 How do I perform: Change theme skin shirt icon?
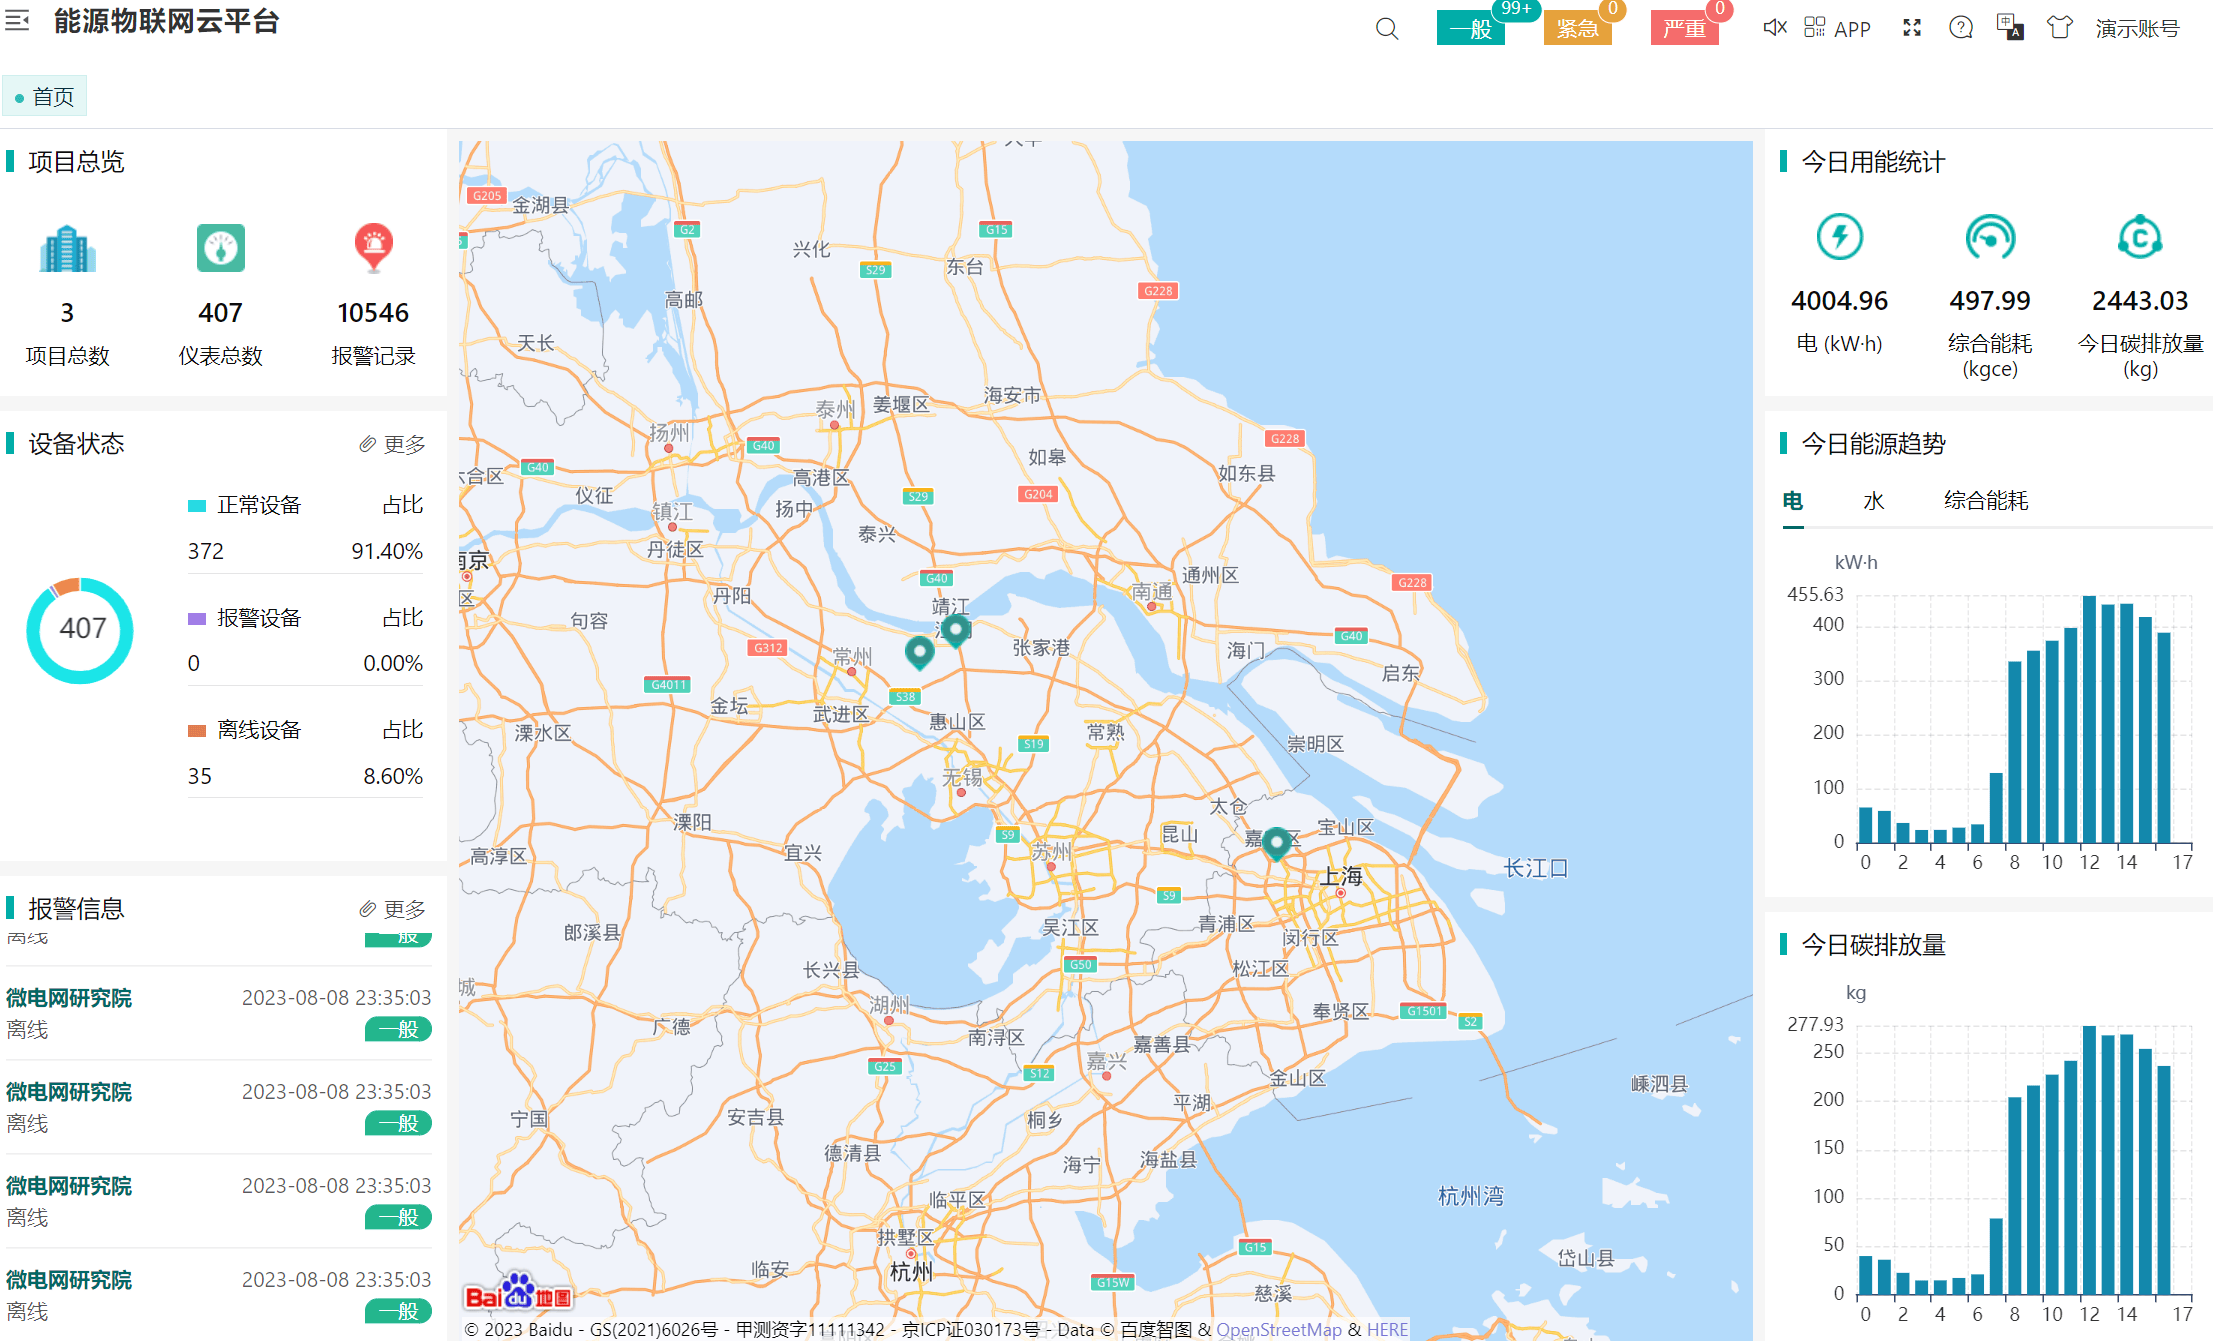pyautogui.click(x=2059, y=27)
